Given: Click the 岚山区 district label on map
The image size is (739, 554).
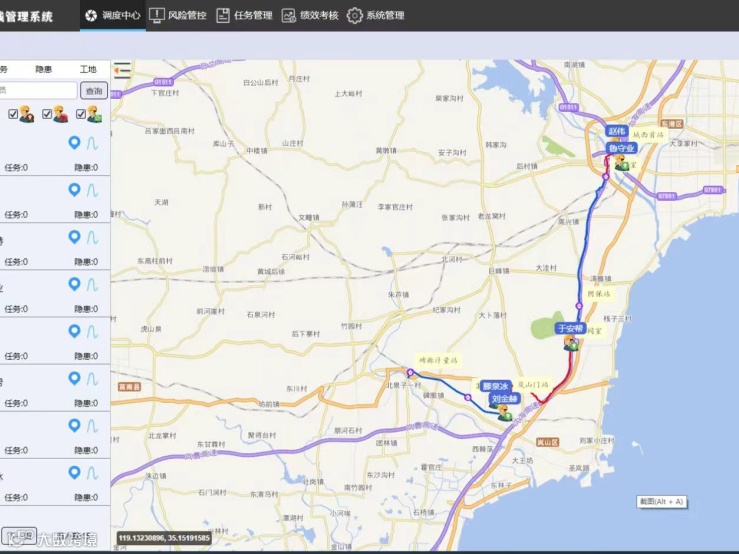Looking at the screenshot, I should [x=548, y=442].
